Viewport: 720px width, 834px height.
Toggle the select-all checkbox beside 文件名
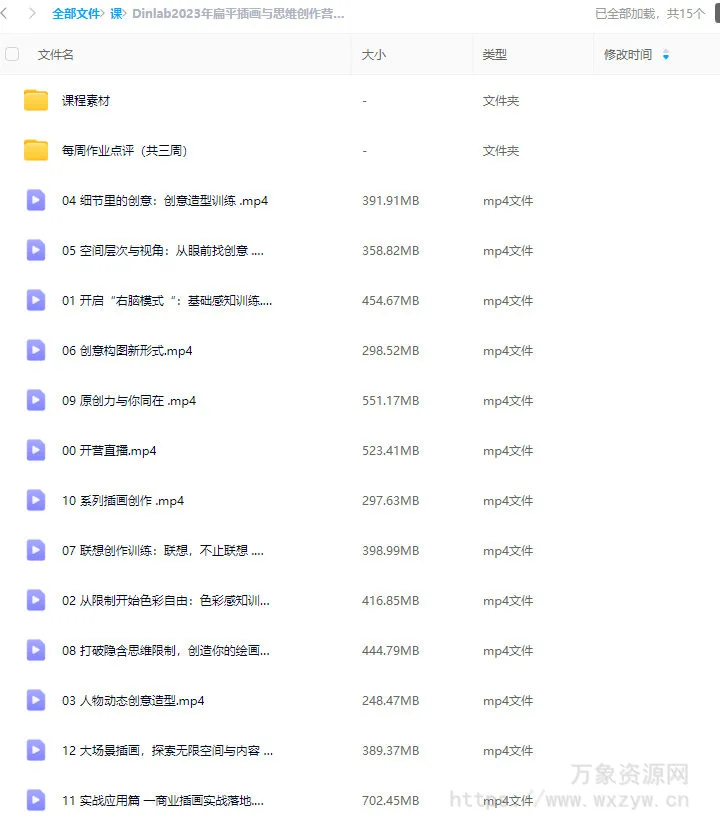(12, 54)
